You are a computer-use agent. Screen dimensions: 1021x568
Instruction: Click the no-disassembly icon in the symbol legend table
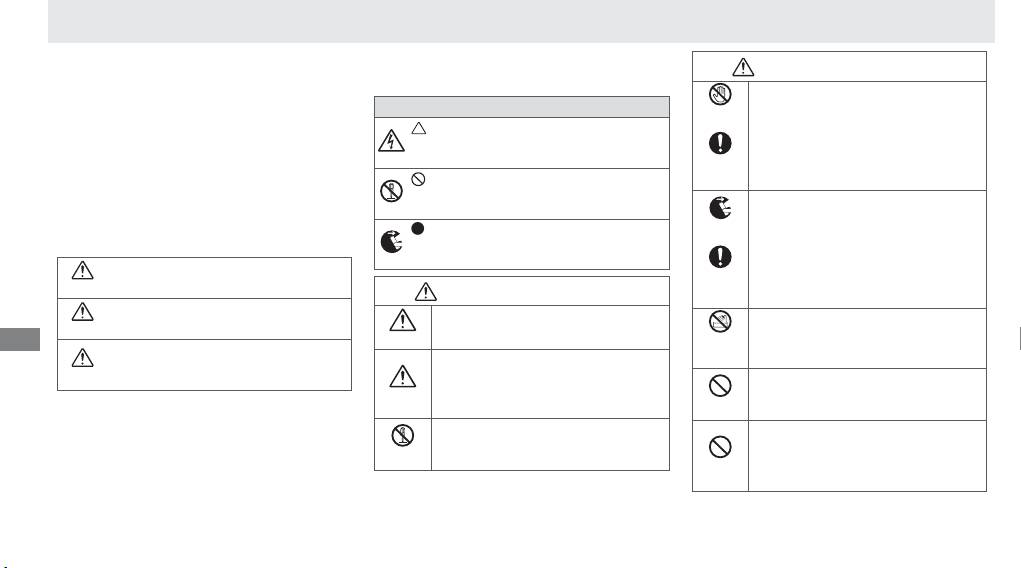point(391,192)
